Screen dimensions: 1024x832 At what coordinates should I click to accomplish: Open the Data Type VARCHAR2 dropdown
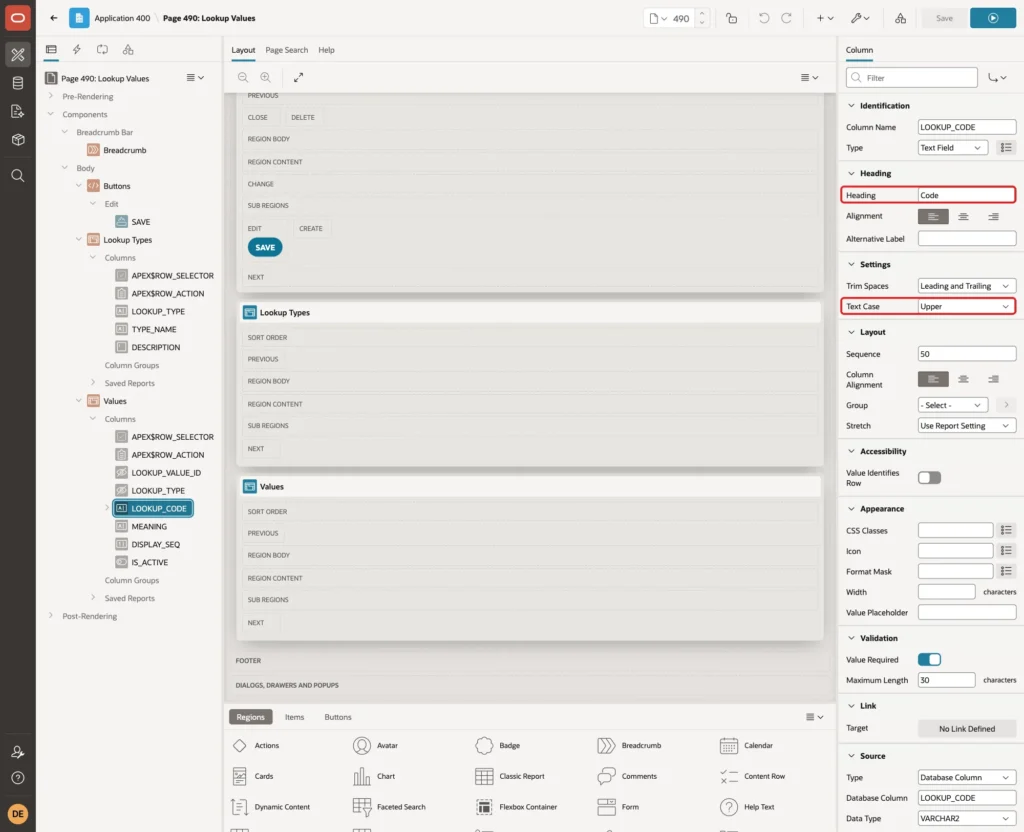click(x=967, y=818)
